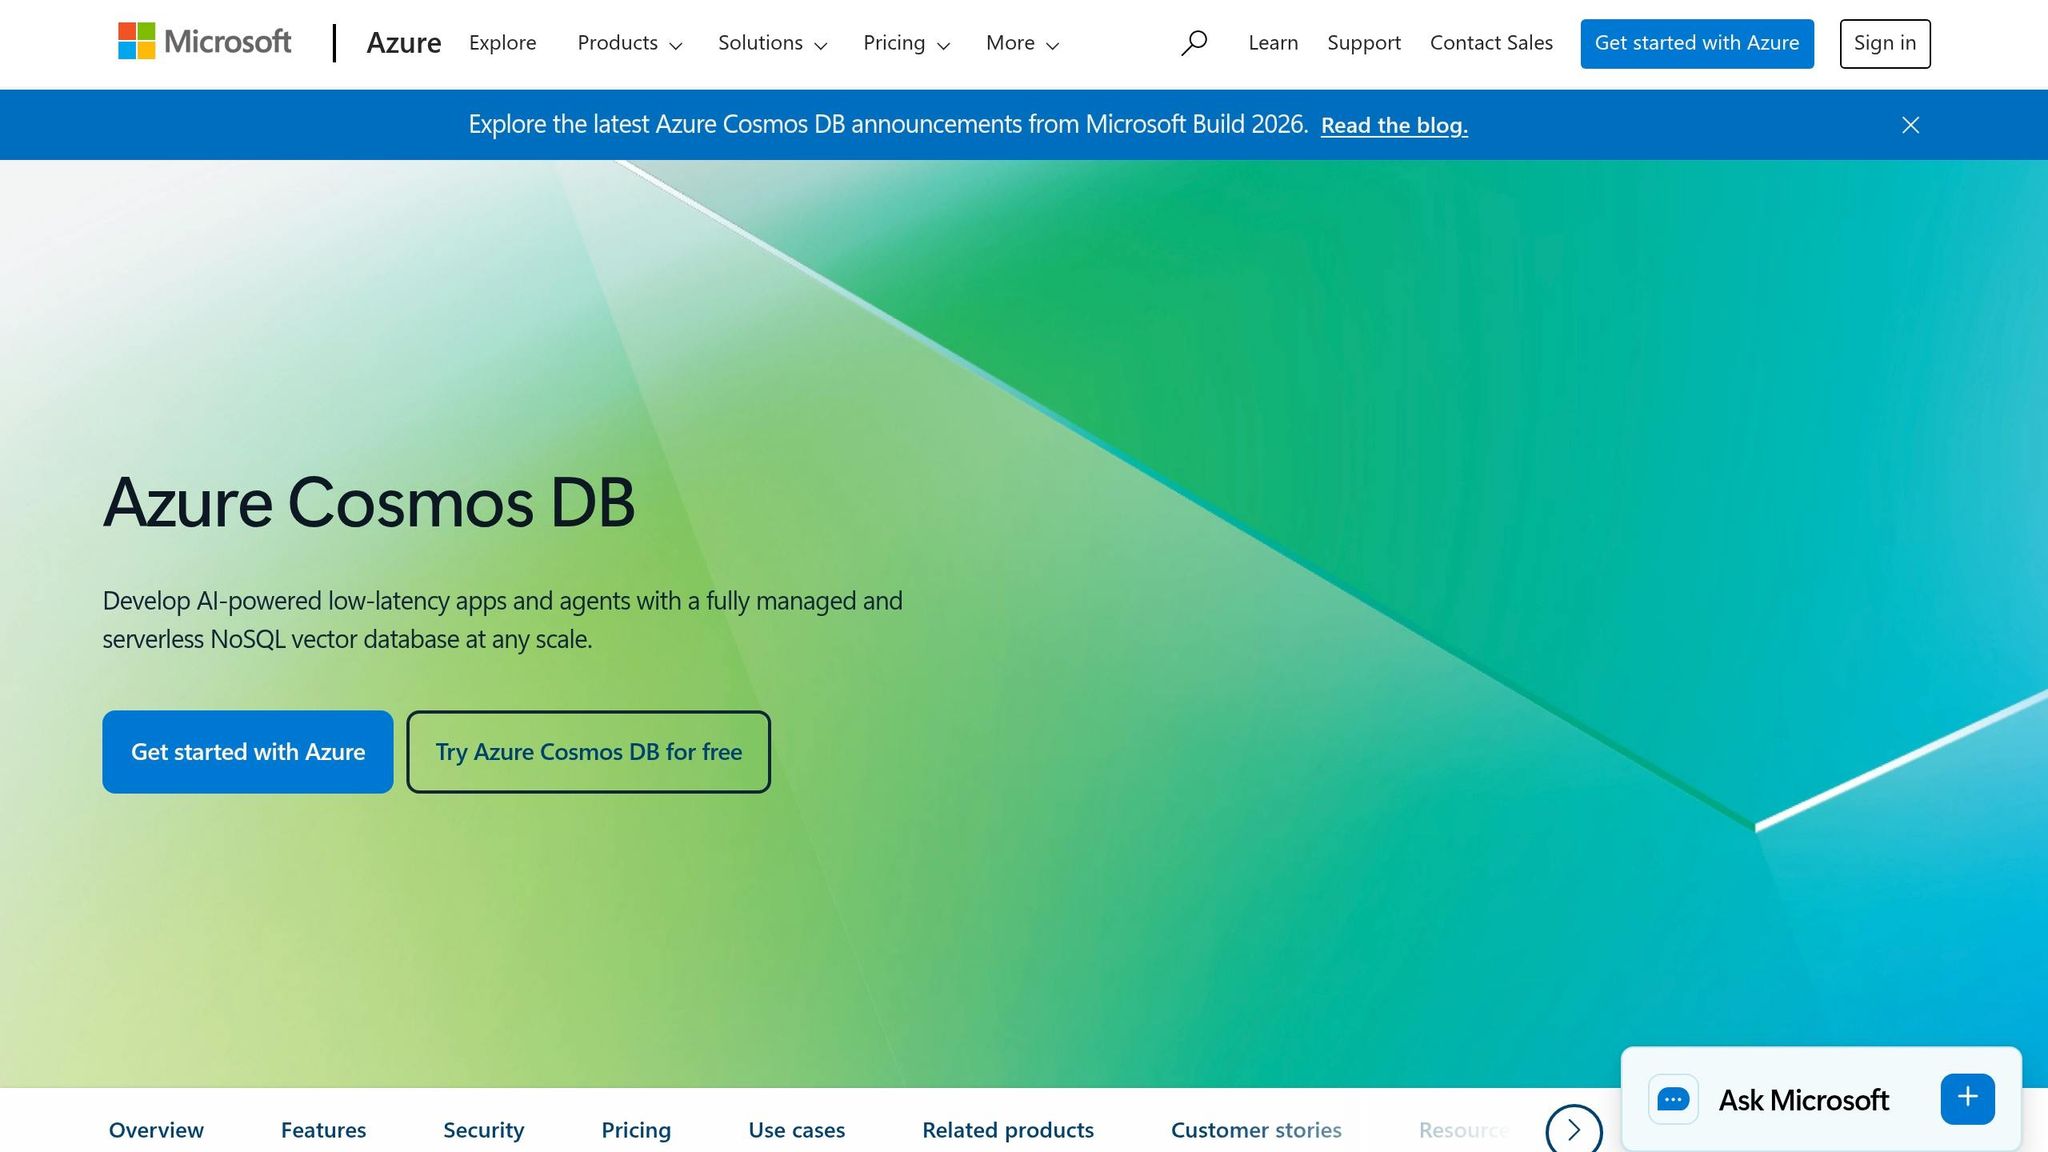This screenshot has width=2048, height=1152.
Task: Click the Ask Microsoft chat bubble icon
Action: click(1673, 1099)
